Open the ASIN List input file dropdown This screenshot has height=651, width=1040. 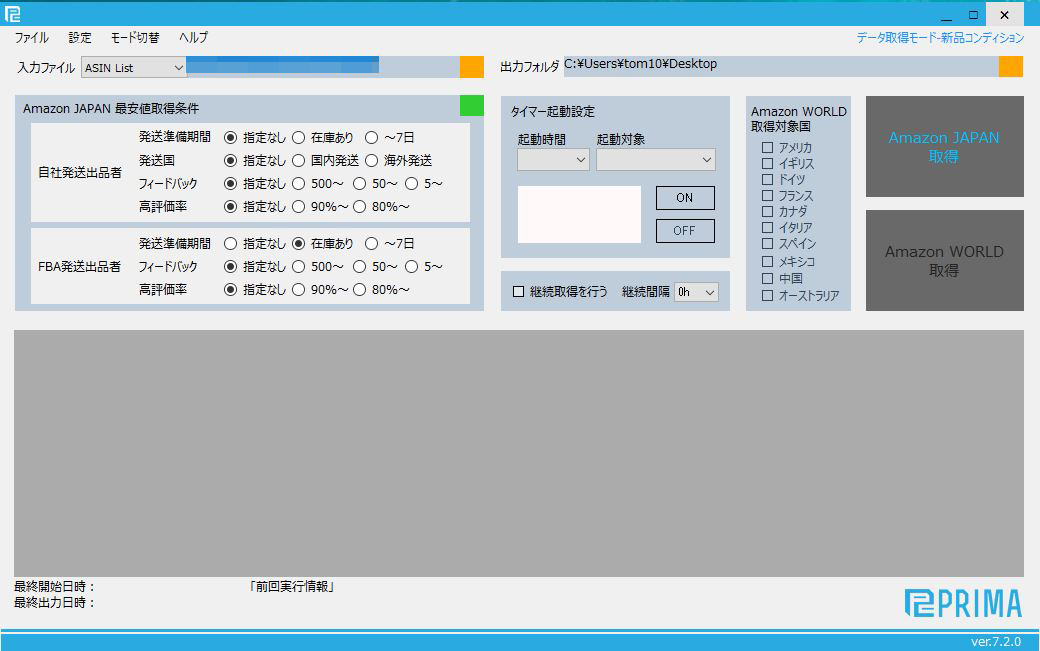click(133, 68)
